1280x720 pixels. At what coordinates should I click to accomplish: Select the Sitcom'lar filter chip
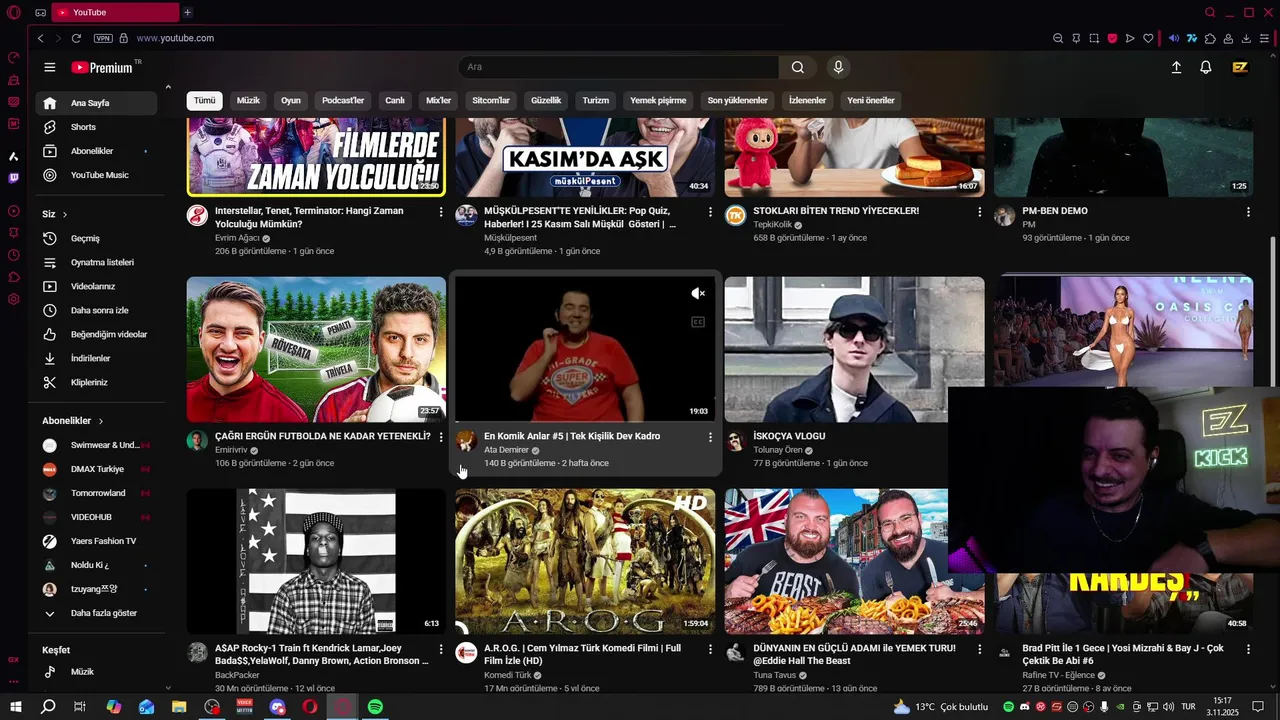(491, 100)
